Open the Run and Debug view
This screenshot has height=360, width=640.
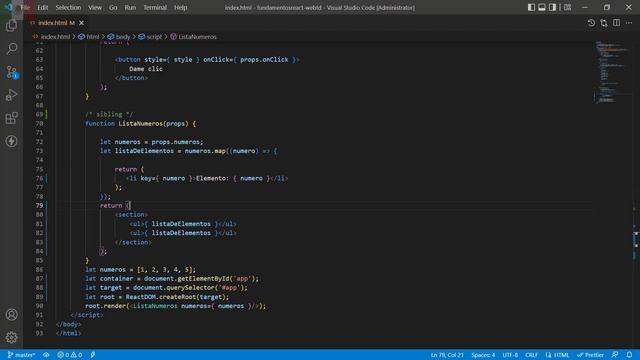(x=11, y=95)
